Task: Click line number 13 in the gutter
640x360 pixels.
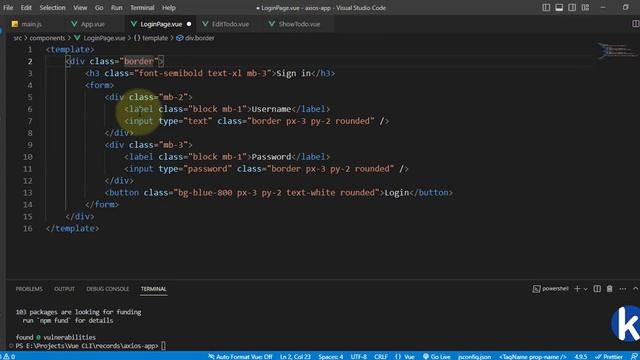Action: coord(28,193)
